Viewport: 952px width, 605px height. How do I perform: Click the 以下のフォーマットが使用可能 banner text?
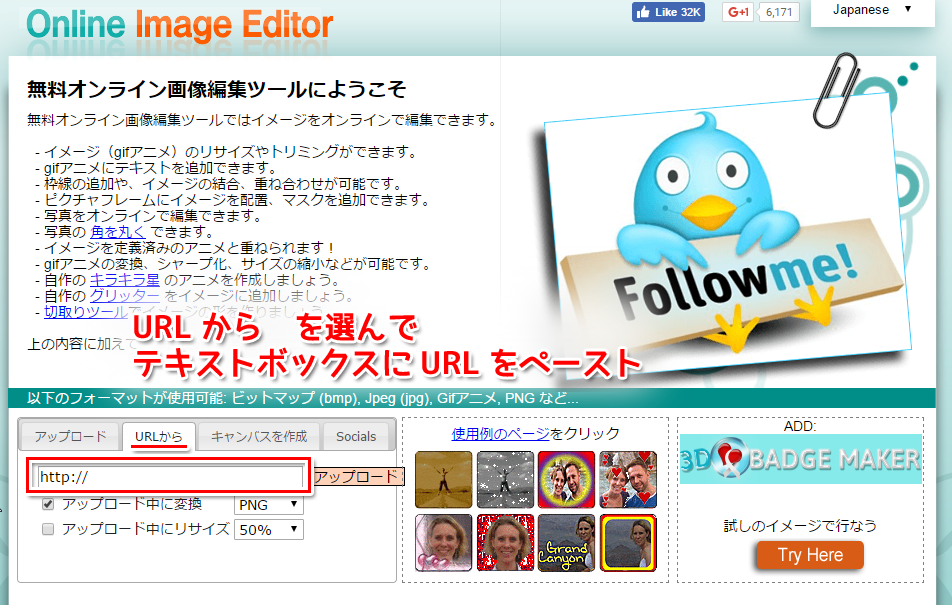(302, 398)
